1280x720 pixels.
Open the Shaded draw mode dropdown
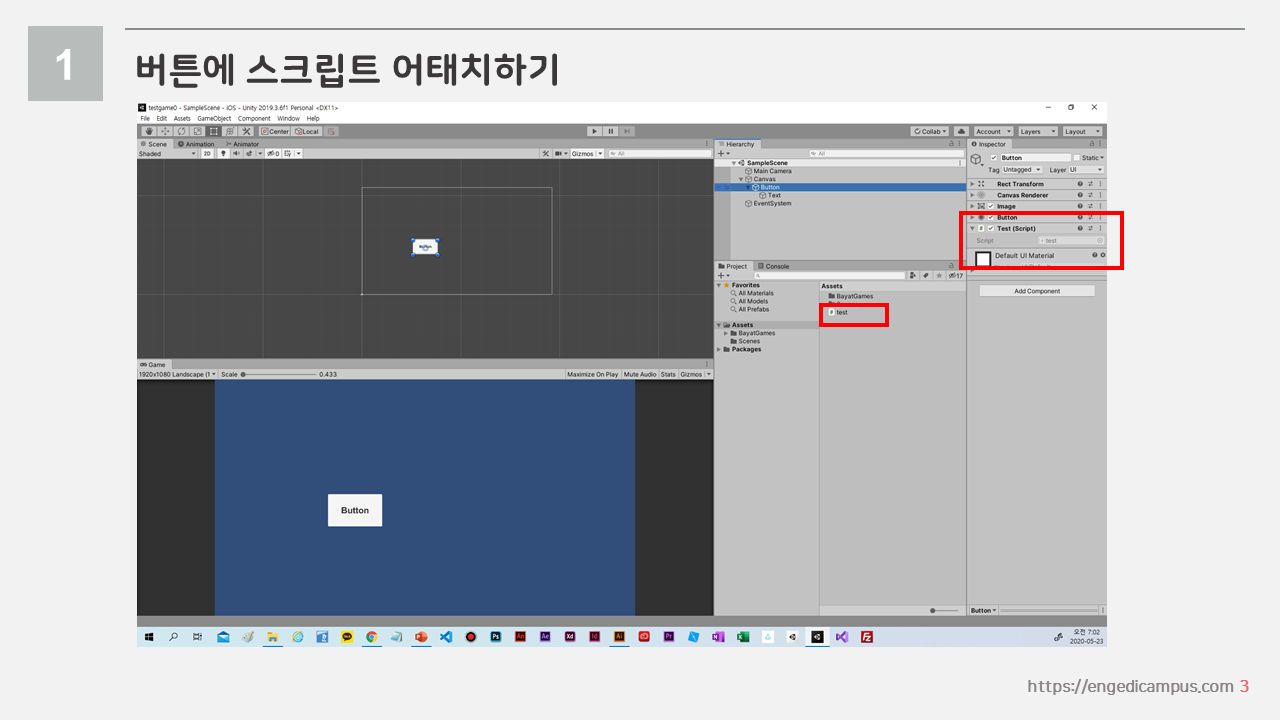168,153
